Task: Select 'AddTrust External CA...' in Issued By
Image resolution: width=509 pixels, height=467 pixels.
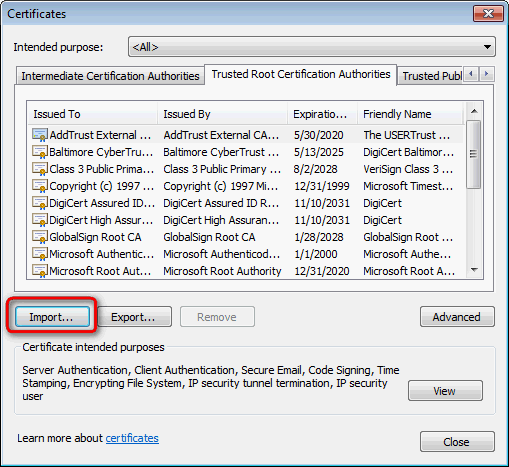Action: [x=221, y=135]
